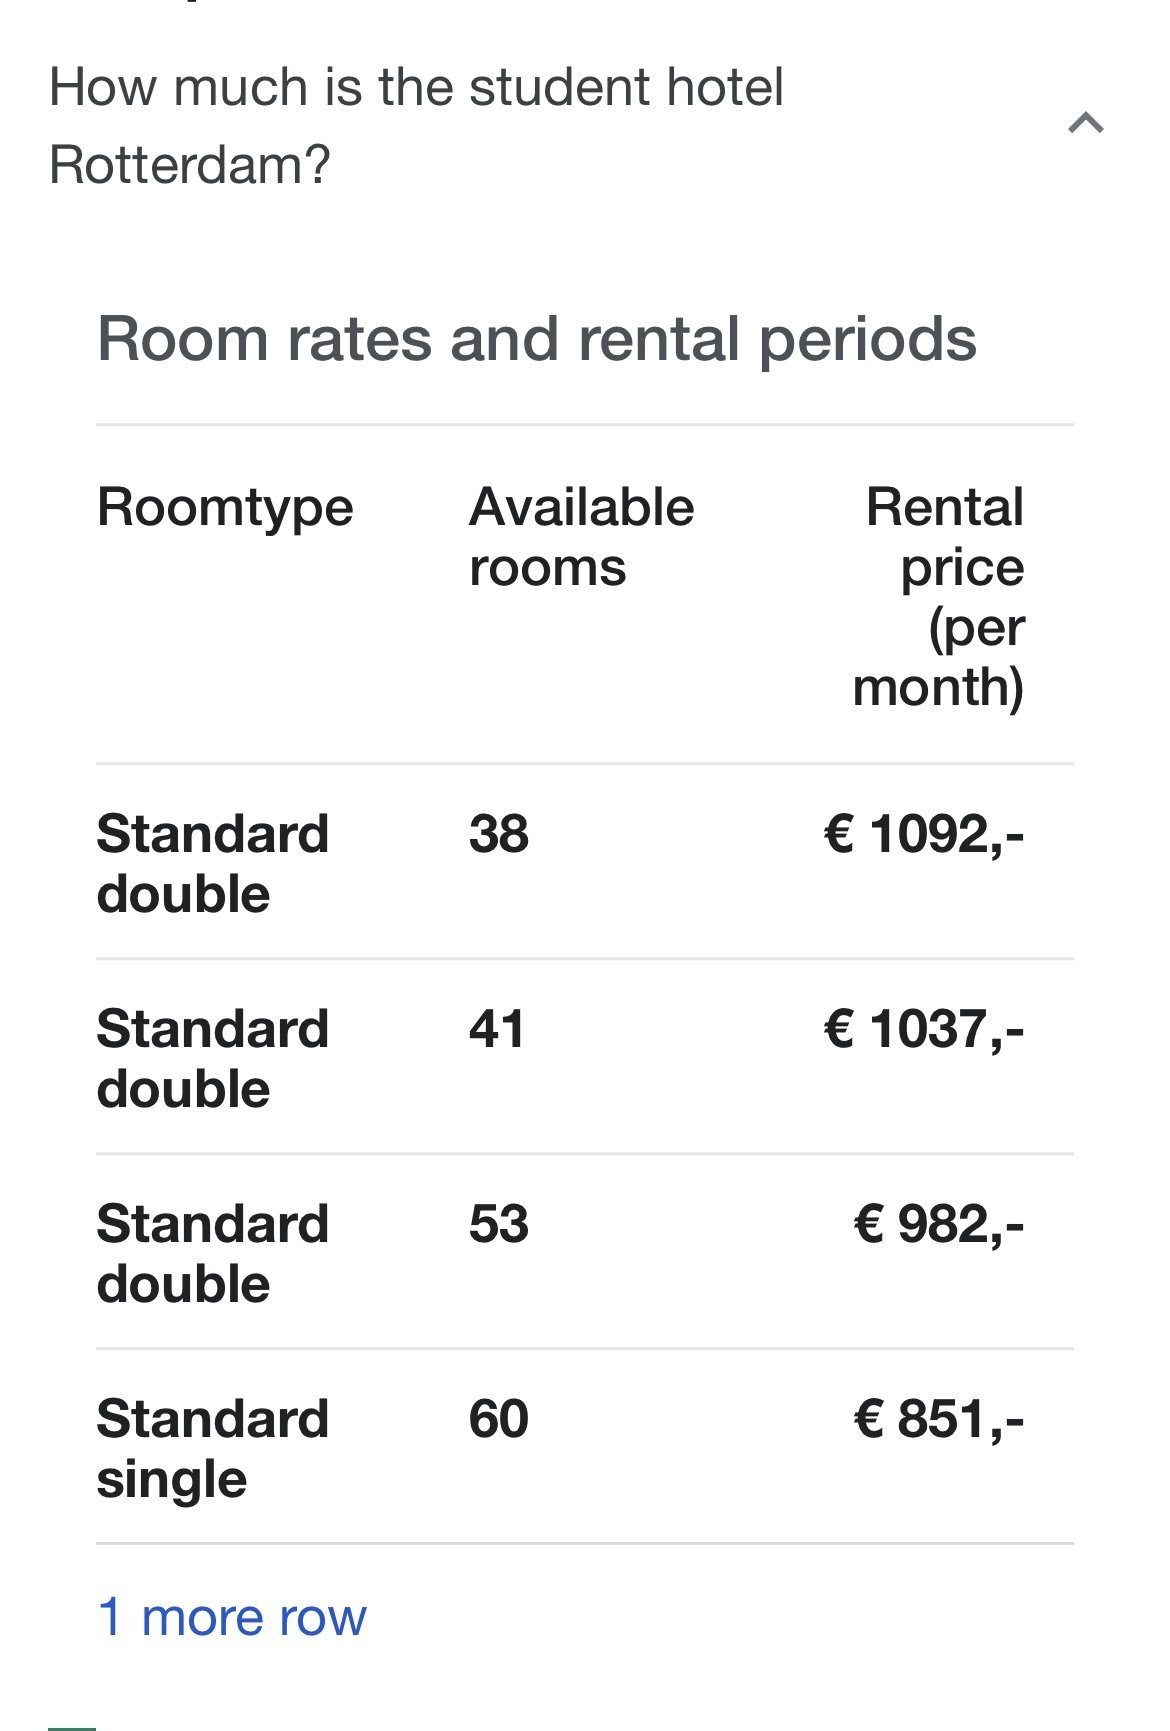This screenshot has width=1170, height=1731.
Task: Tap 'Standard double' in the 41-rooms row
Action: [212, 1058]
